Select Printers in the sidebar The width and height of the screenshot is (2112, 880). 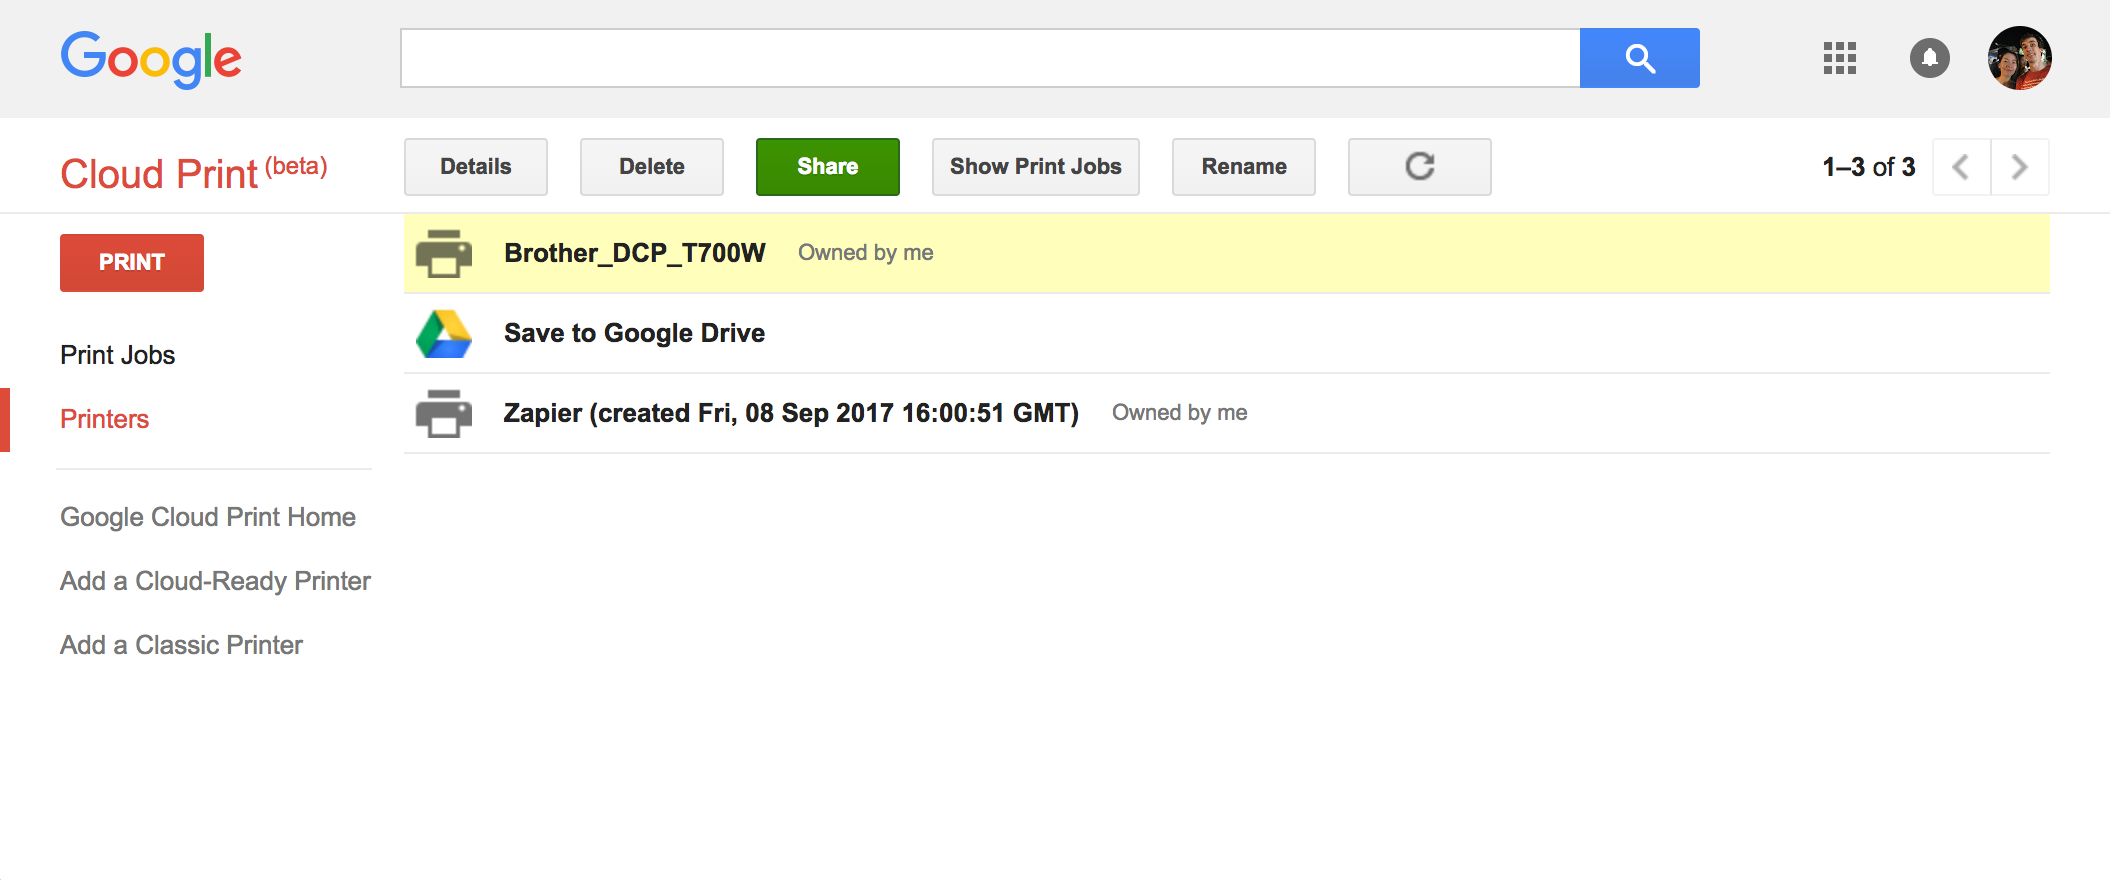click(x=104, y=419)
